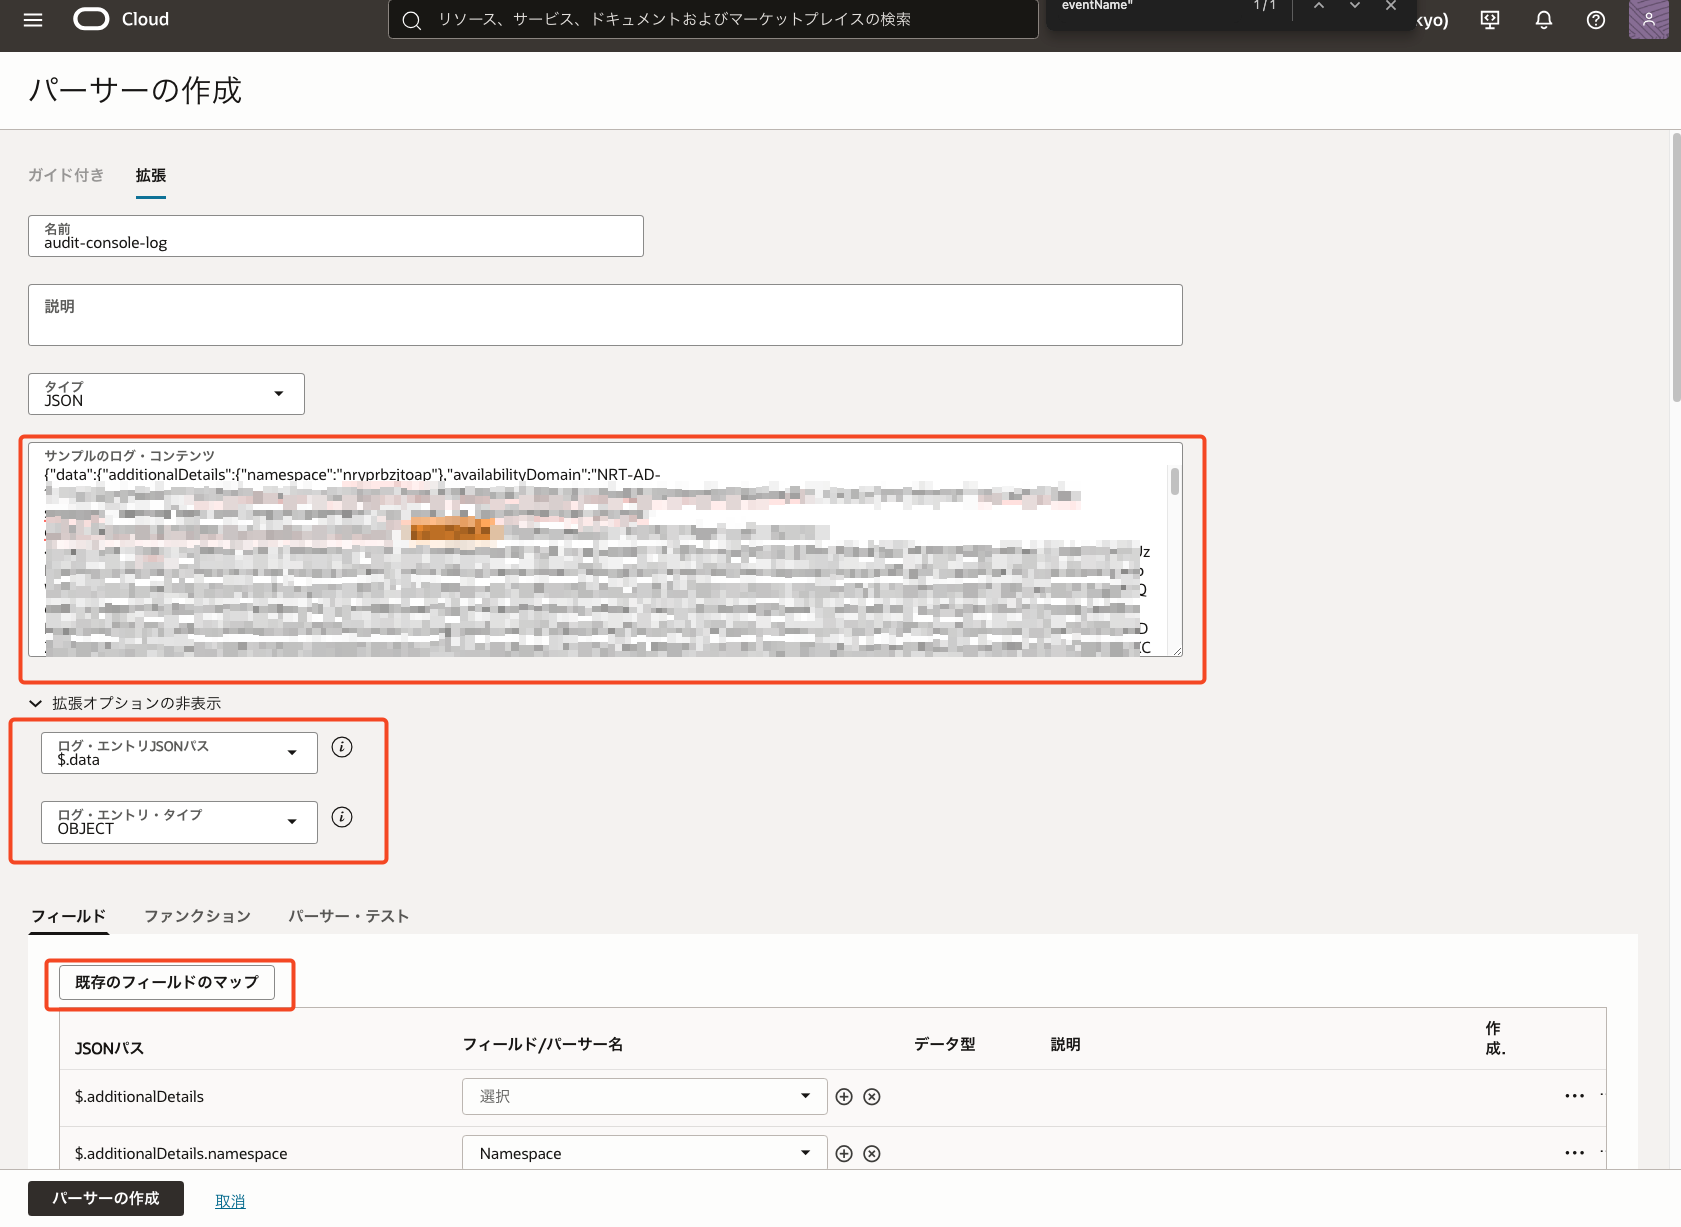Click the Cloud Shell developer tools icon
Screen dimensions: 1681x1227
pos(1489,20)
